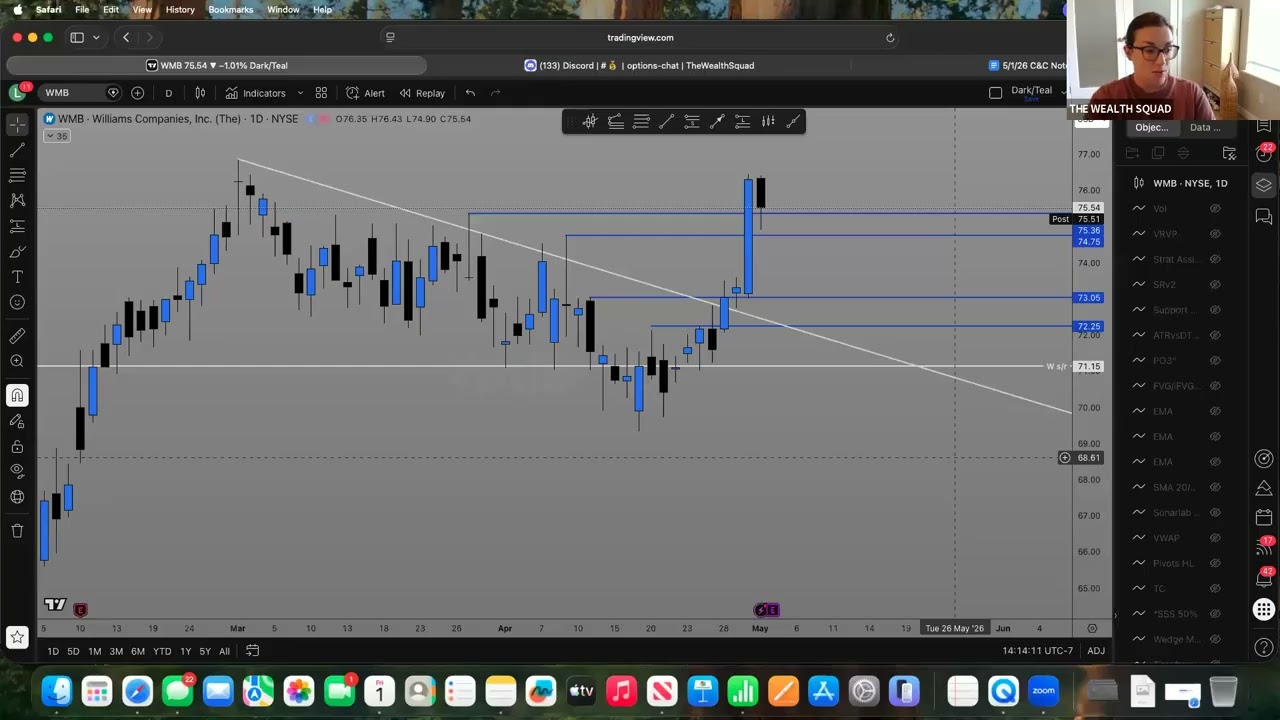Open the chats speech bubble panel

click(x=1264, y=216)
